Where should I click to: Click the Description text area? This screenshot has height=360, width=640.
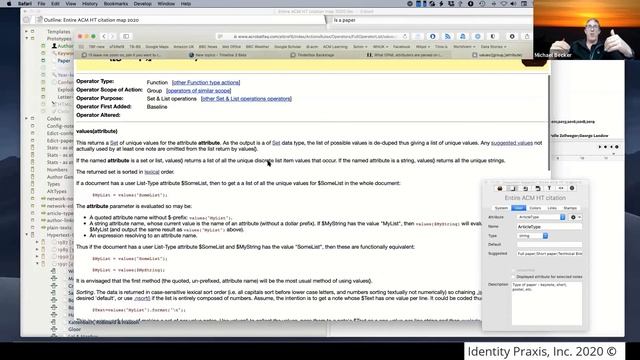(547, 304)
